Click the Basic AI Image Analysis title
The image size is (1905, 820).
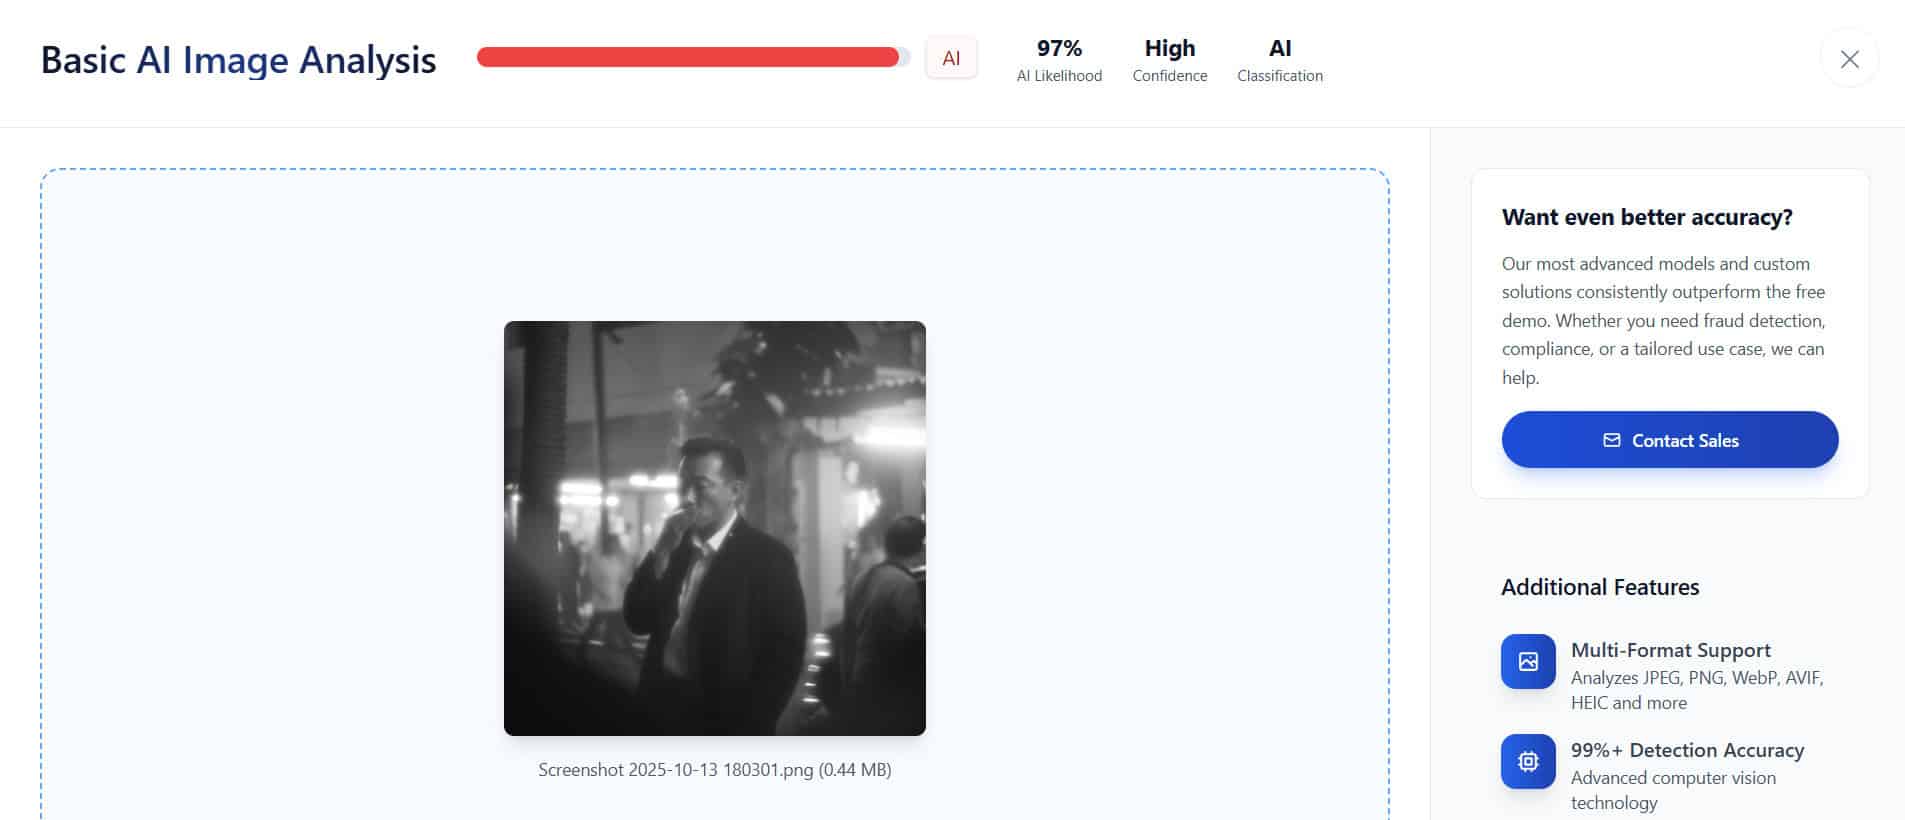pyautogui.click(x=238, y=60)
